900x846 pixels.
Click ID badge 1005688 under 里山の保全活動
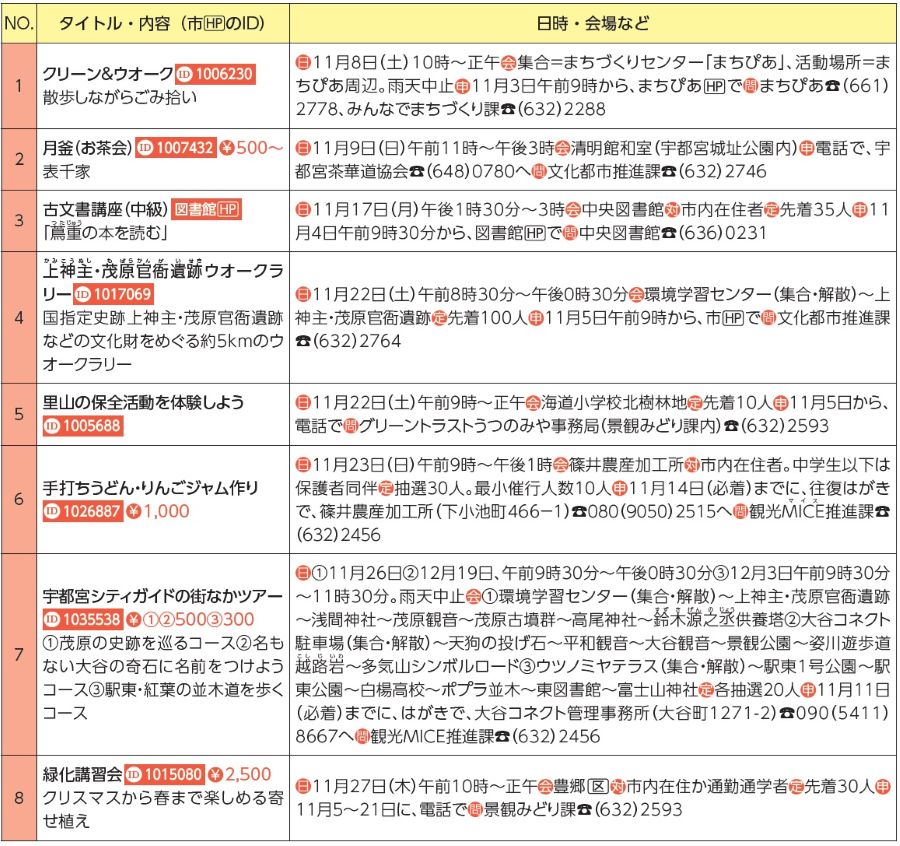[x=82, y=425]
